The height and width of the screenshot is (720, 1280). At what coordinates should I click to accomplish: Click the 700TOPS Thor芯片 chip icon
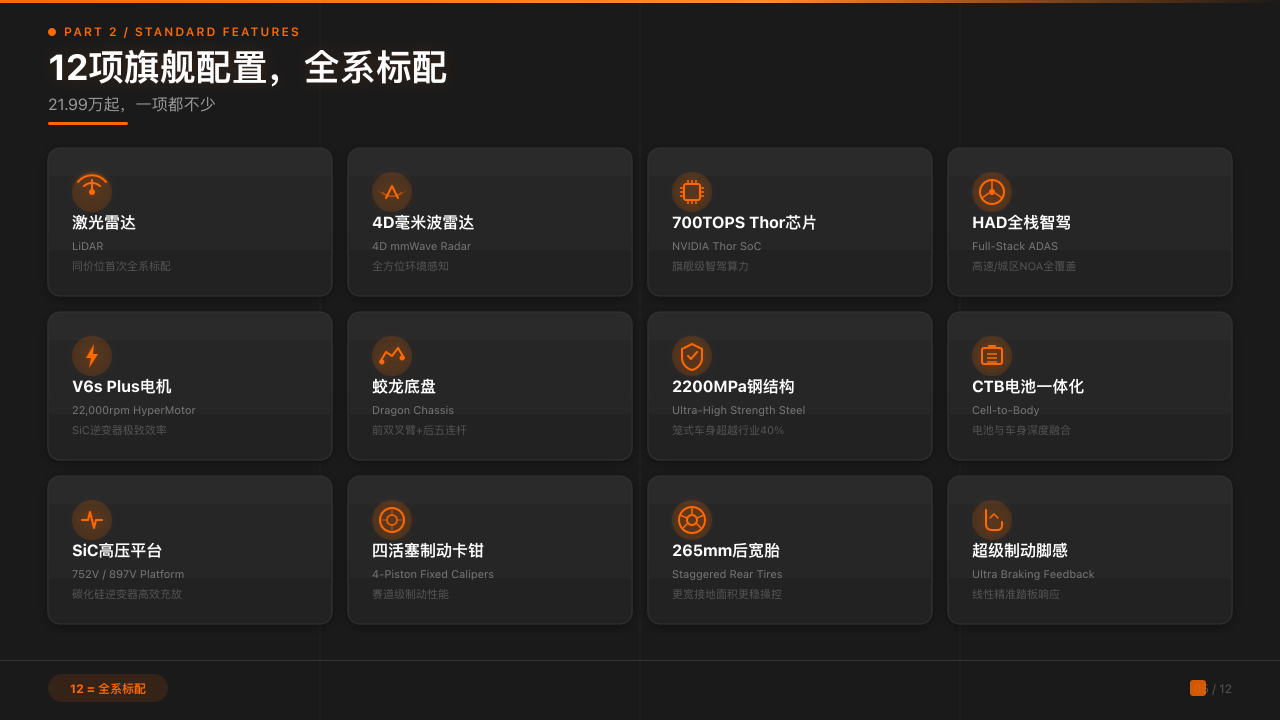tap(692, 191)
